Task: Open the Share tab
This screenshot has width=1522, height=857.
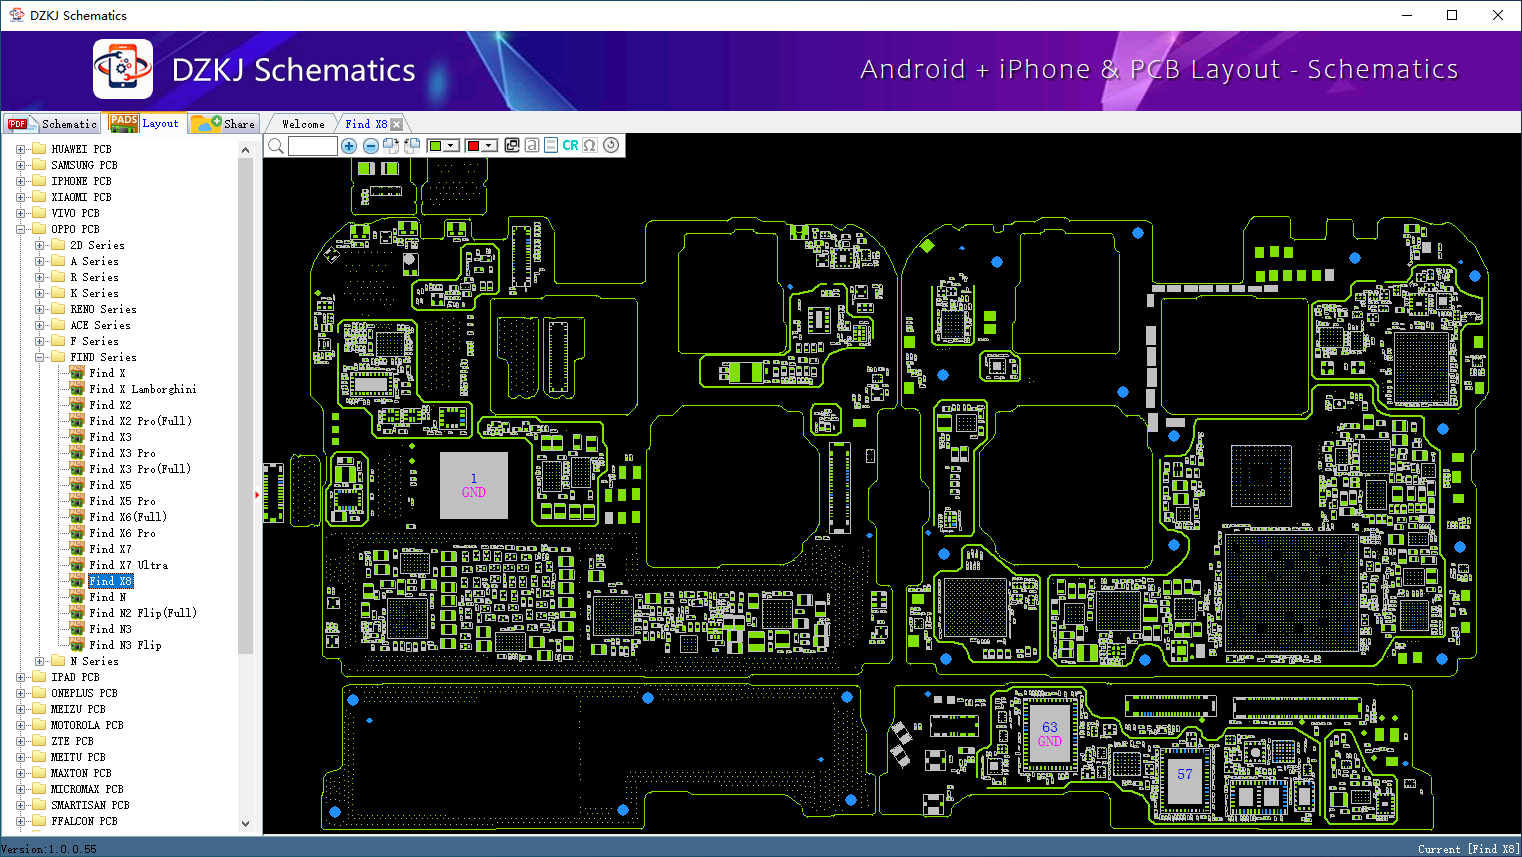Action: (x=224, y=124)
